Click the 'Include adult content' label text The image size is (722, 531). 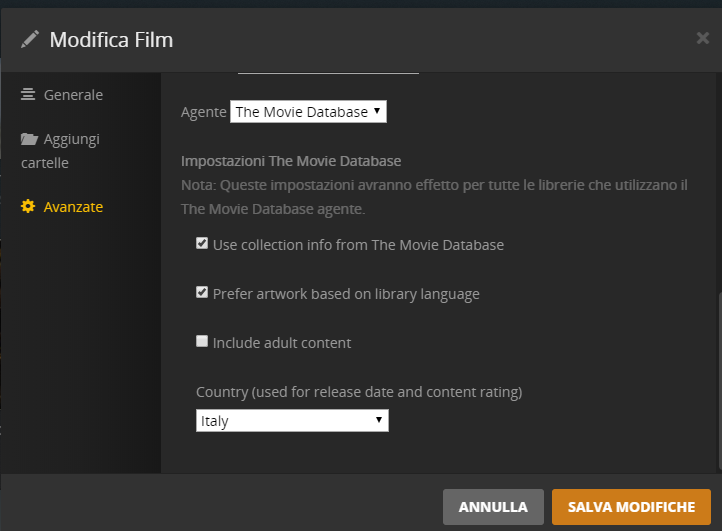coord(282,343)
